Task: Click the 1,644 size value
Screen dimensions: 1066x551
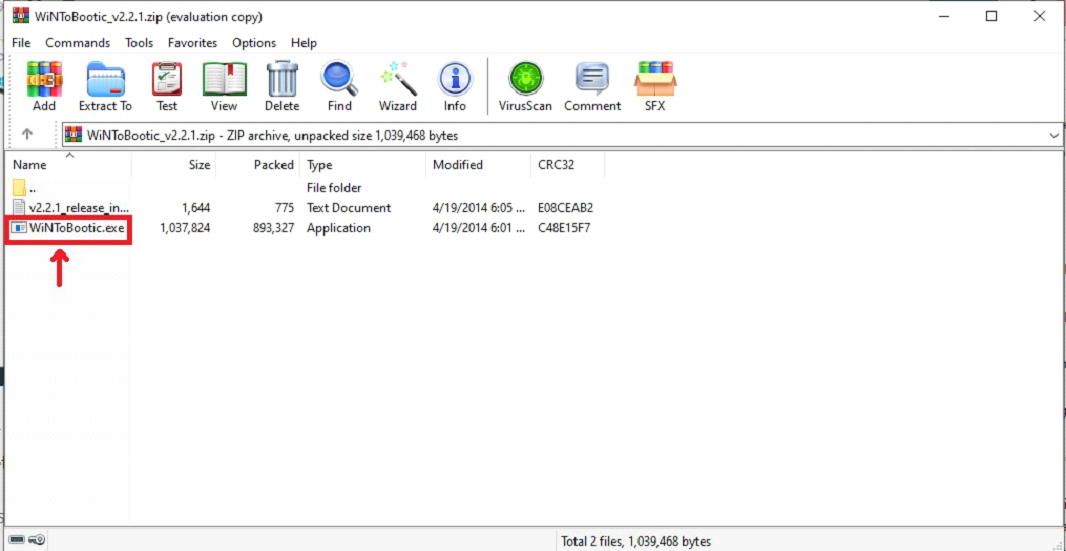Action: pyautogui.click(x=196, y=207)
